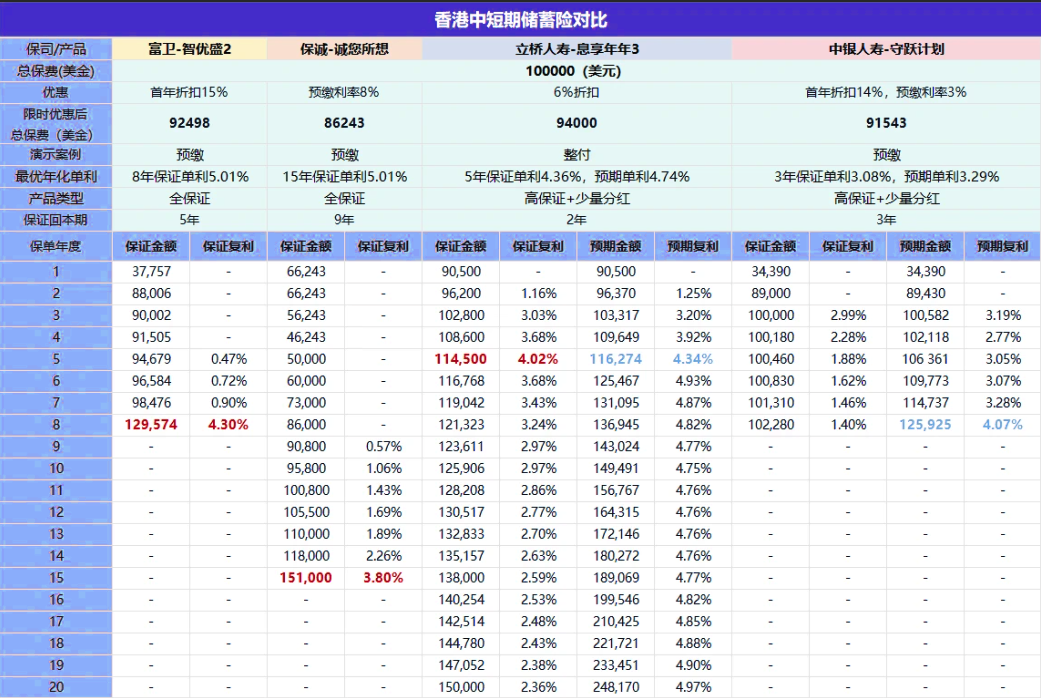Click the value 125,467 in year 6
Viewport: 1041px width, 698px height.
616,381
